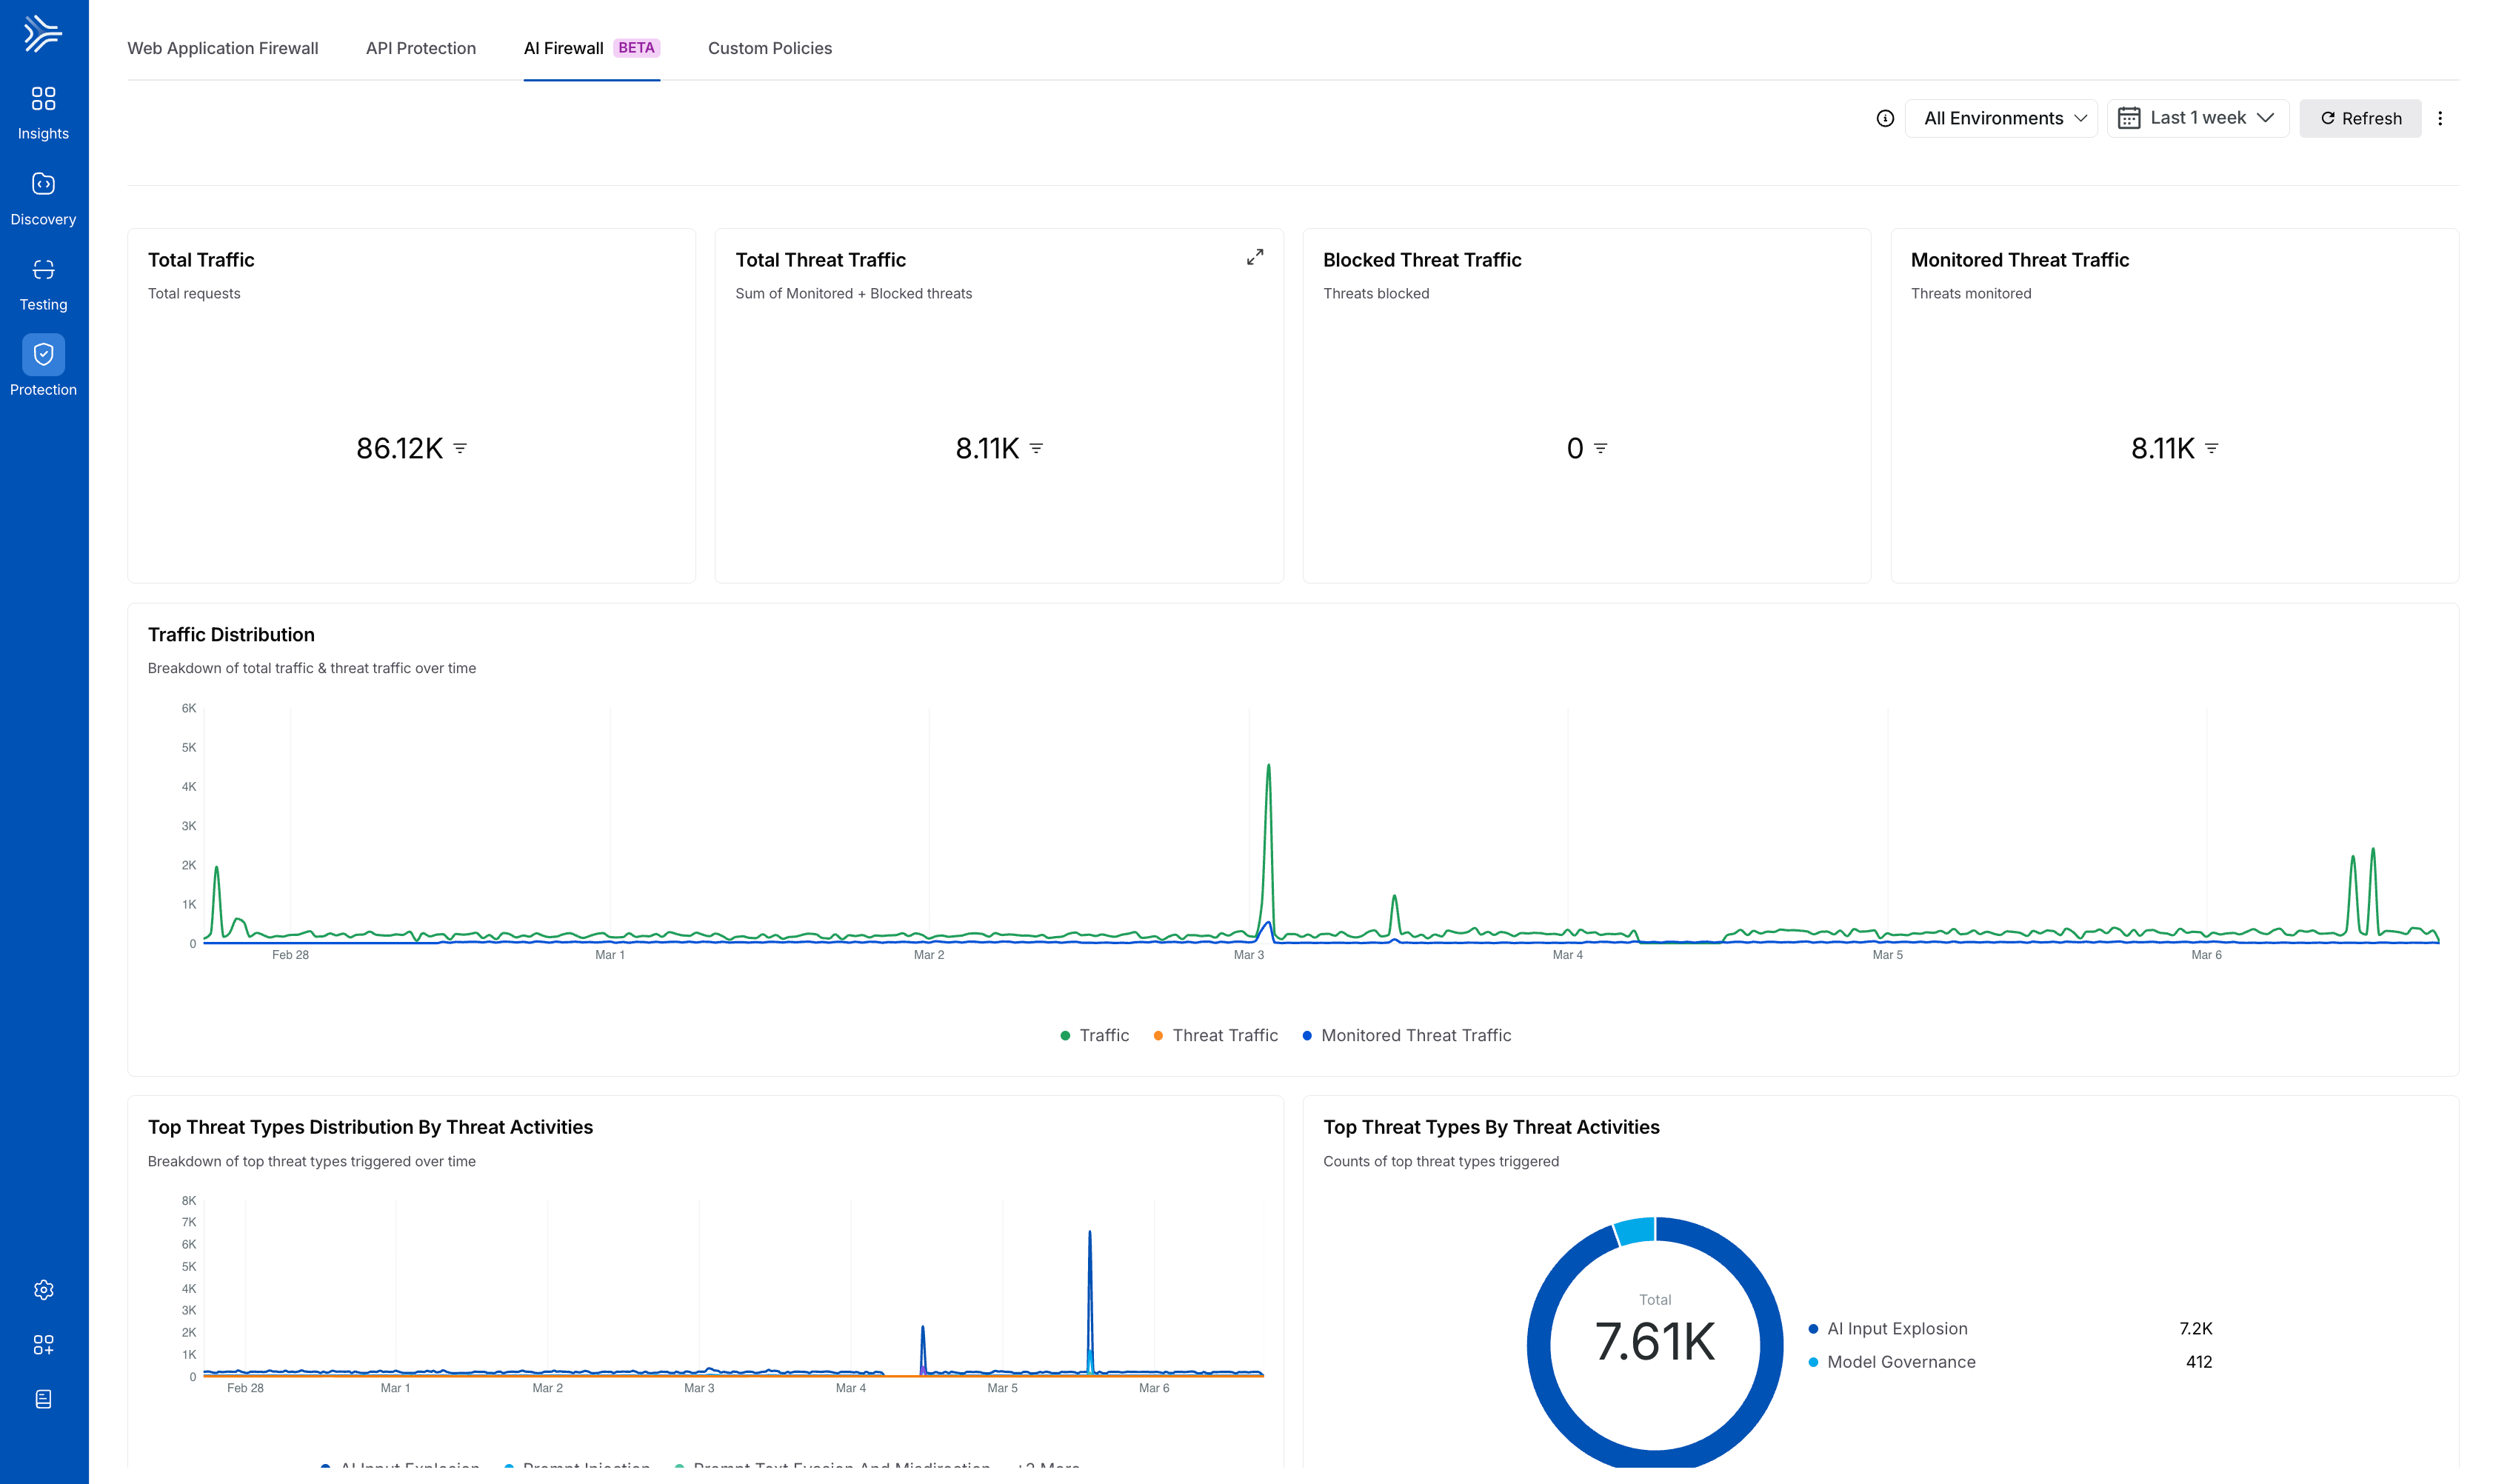
Task: Click the 412 Model Governance count
Action: [2199, 1362]
